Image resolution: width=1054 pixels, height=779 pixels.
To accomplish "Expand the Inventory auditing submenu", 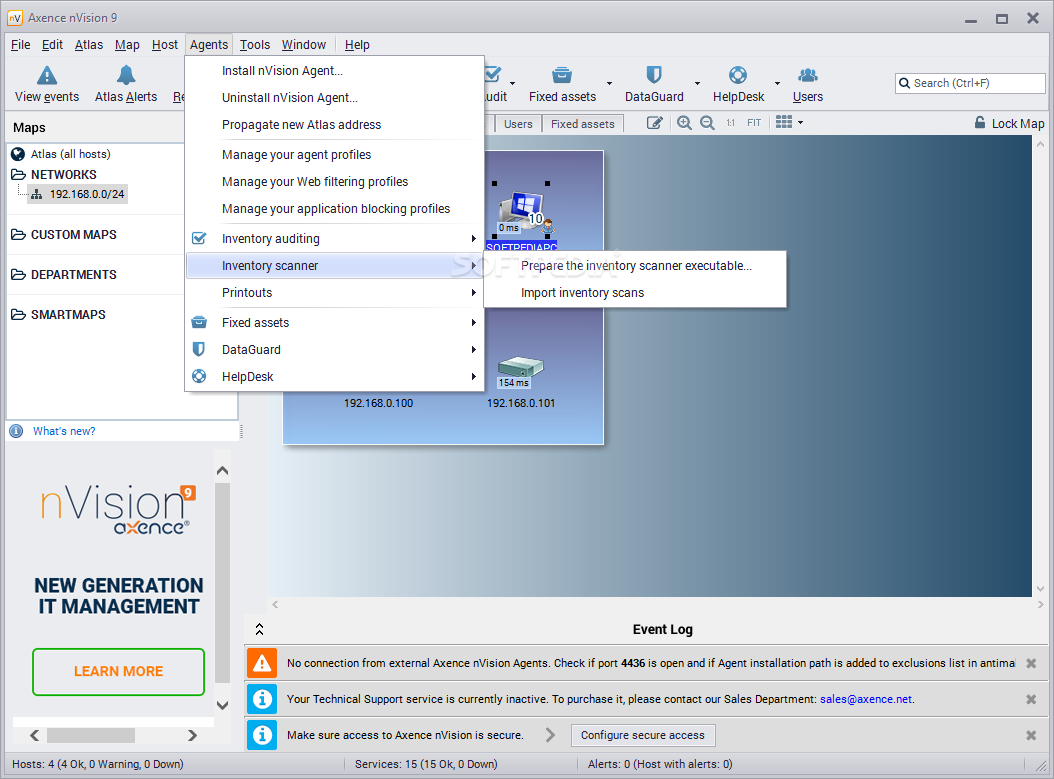I will (473, 239).
